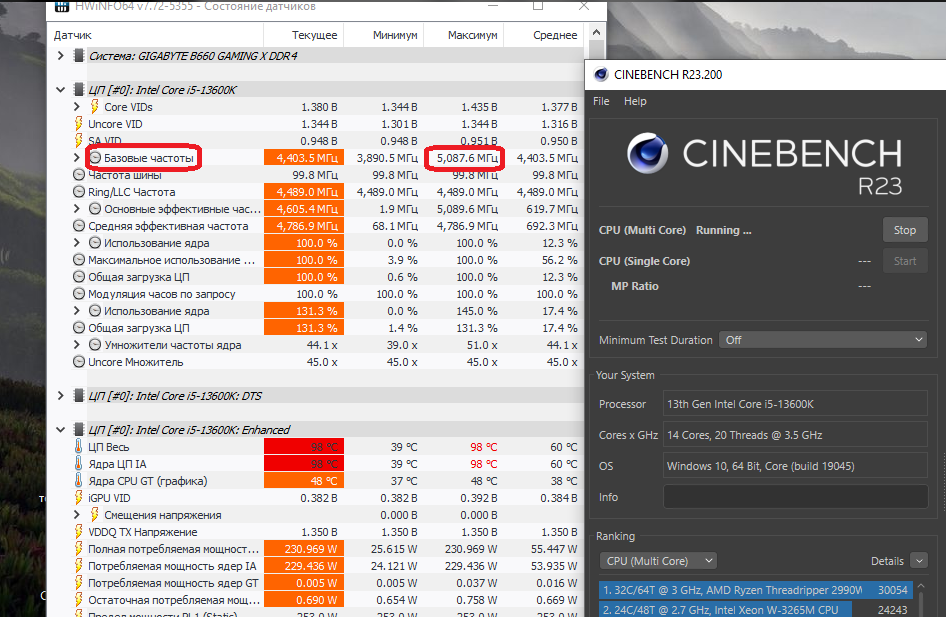The height and width of the screenshot is (617, 946).
Task: Click the lightning icon beside VDDQ TX Напряжение
Action: click(78, 531)
